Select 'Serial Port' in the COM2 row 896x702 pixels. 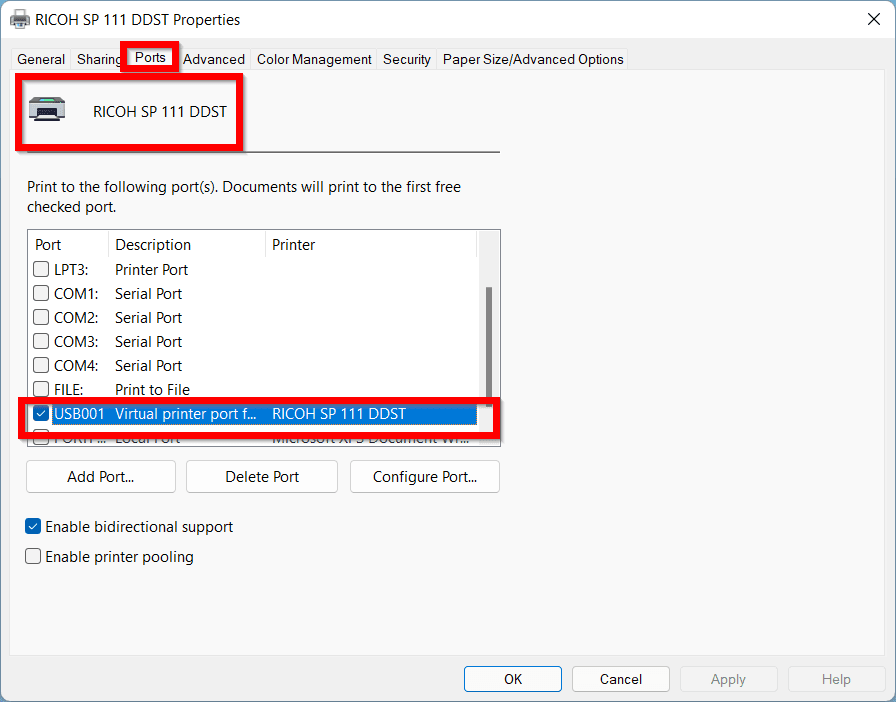pyautogui.click(x=149, y=317)
